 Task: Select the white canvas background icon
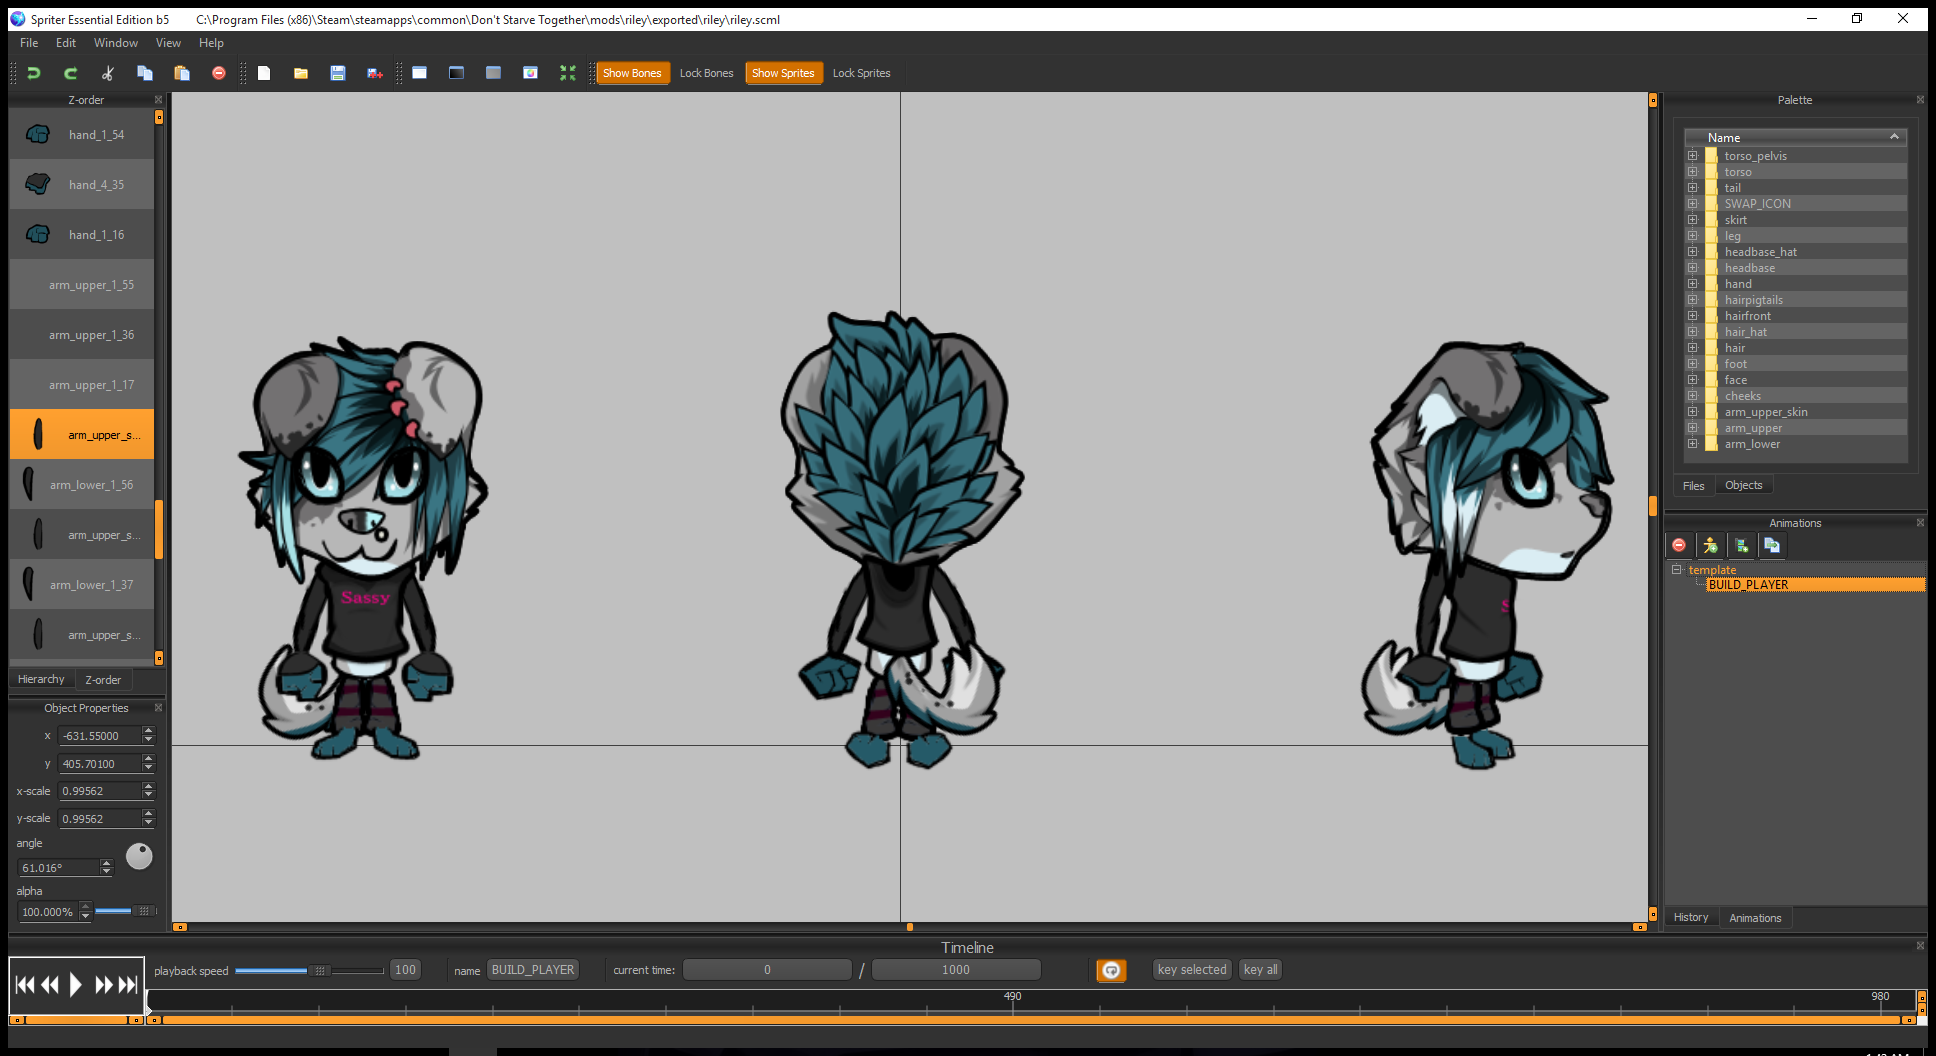pos(420,73)
